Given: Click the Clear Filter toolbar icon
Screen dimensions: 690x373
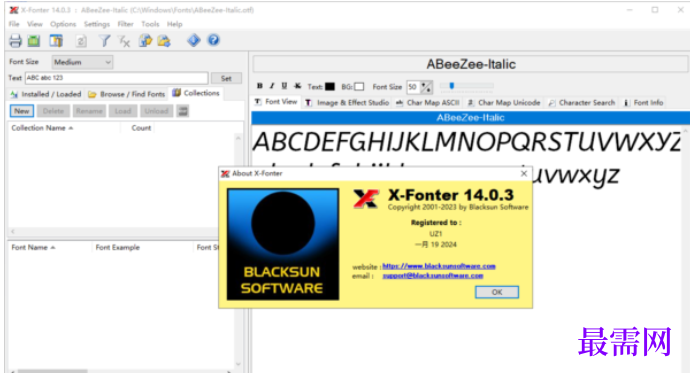Looking at the screenshot, I should pyautogui.click(x=125, y=41).
